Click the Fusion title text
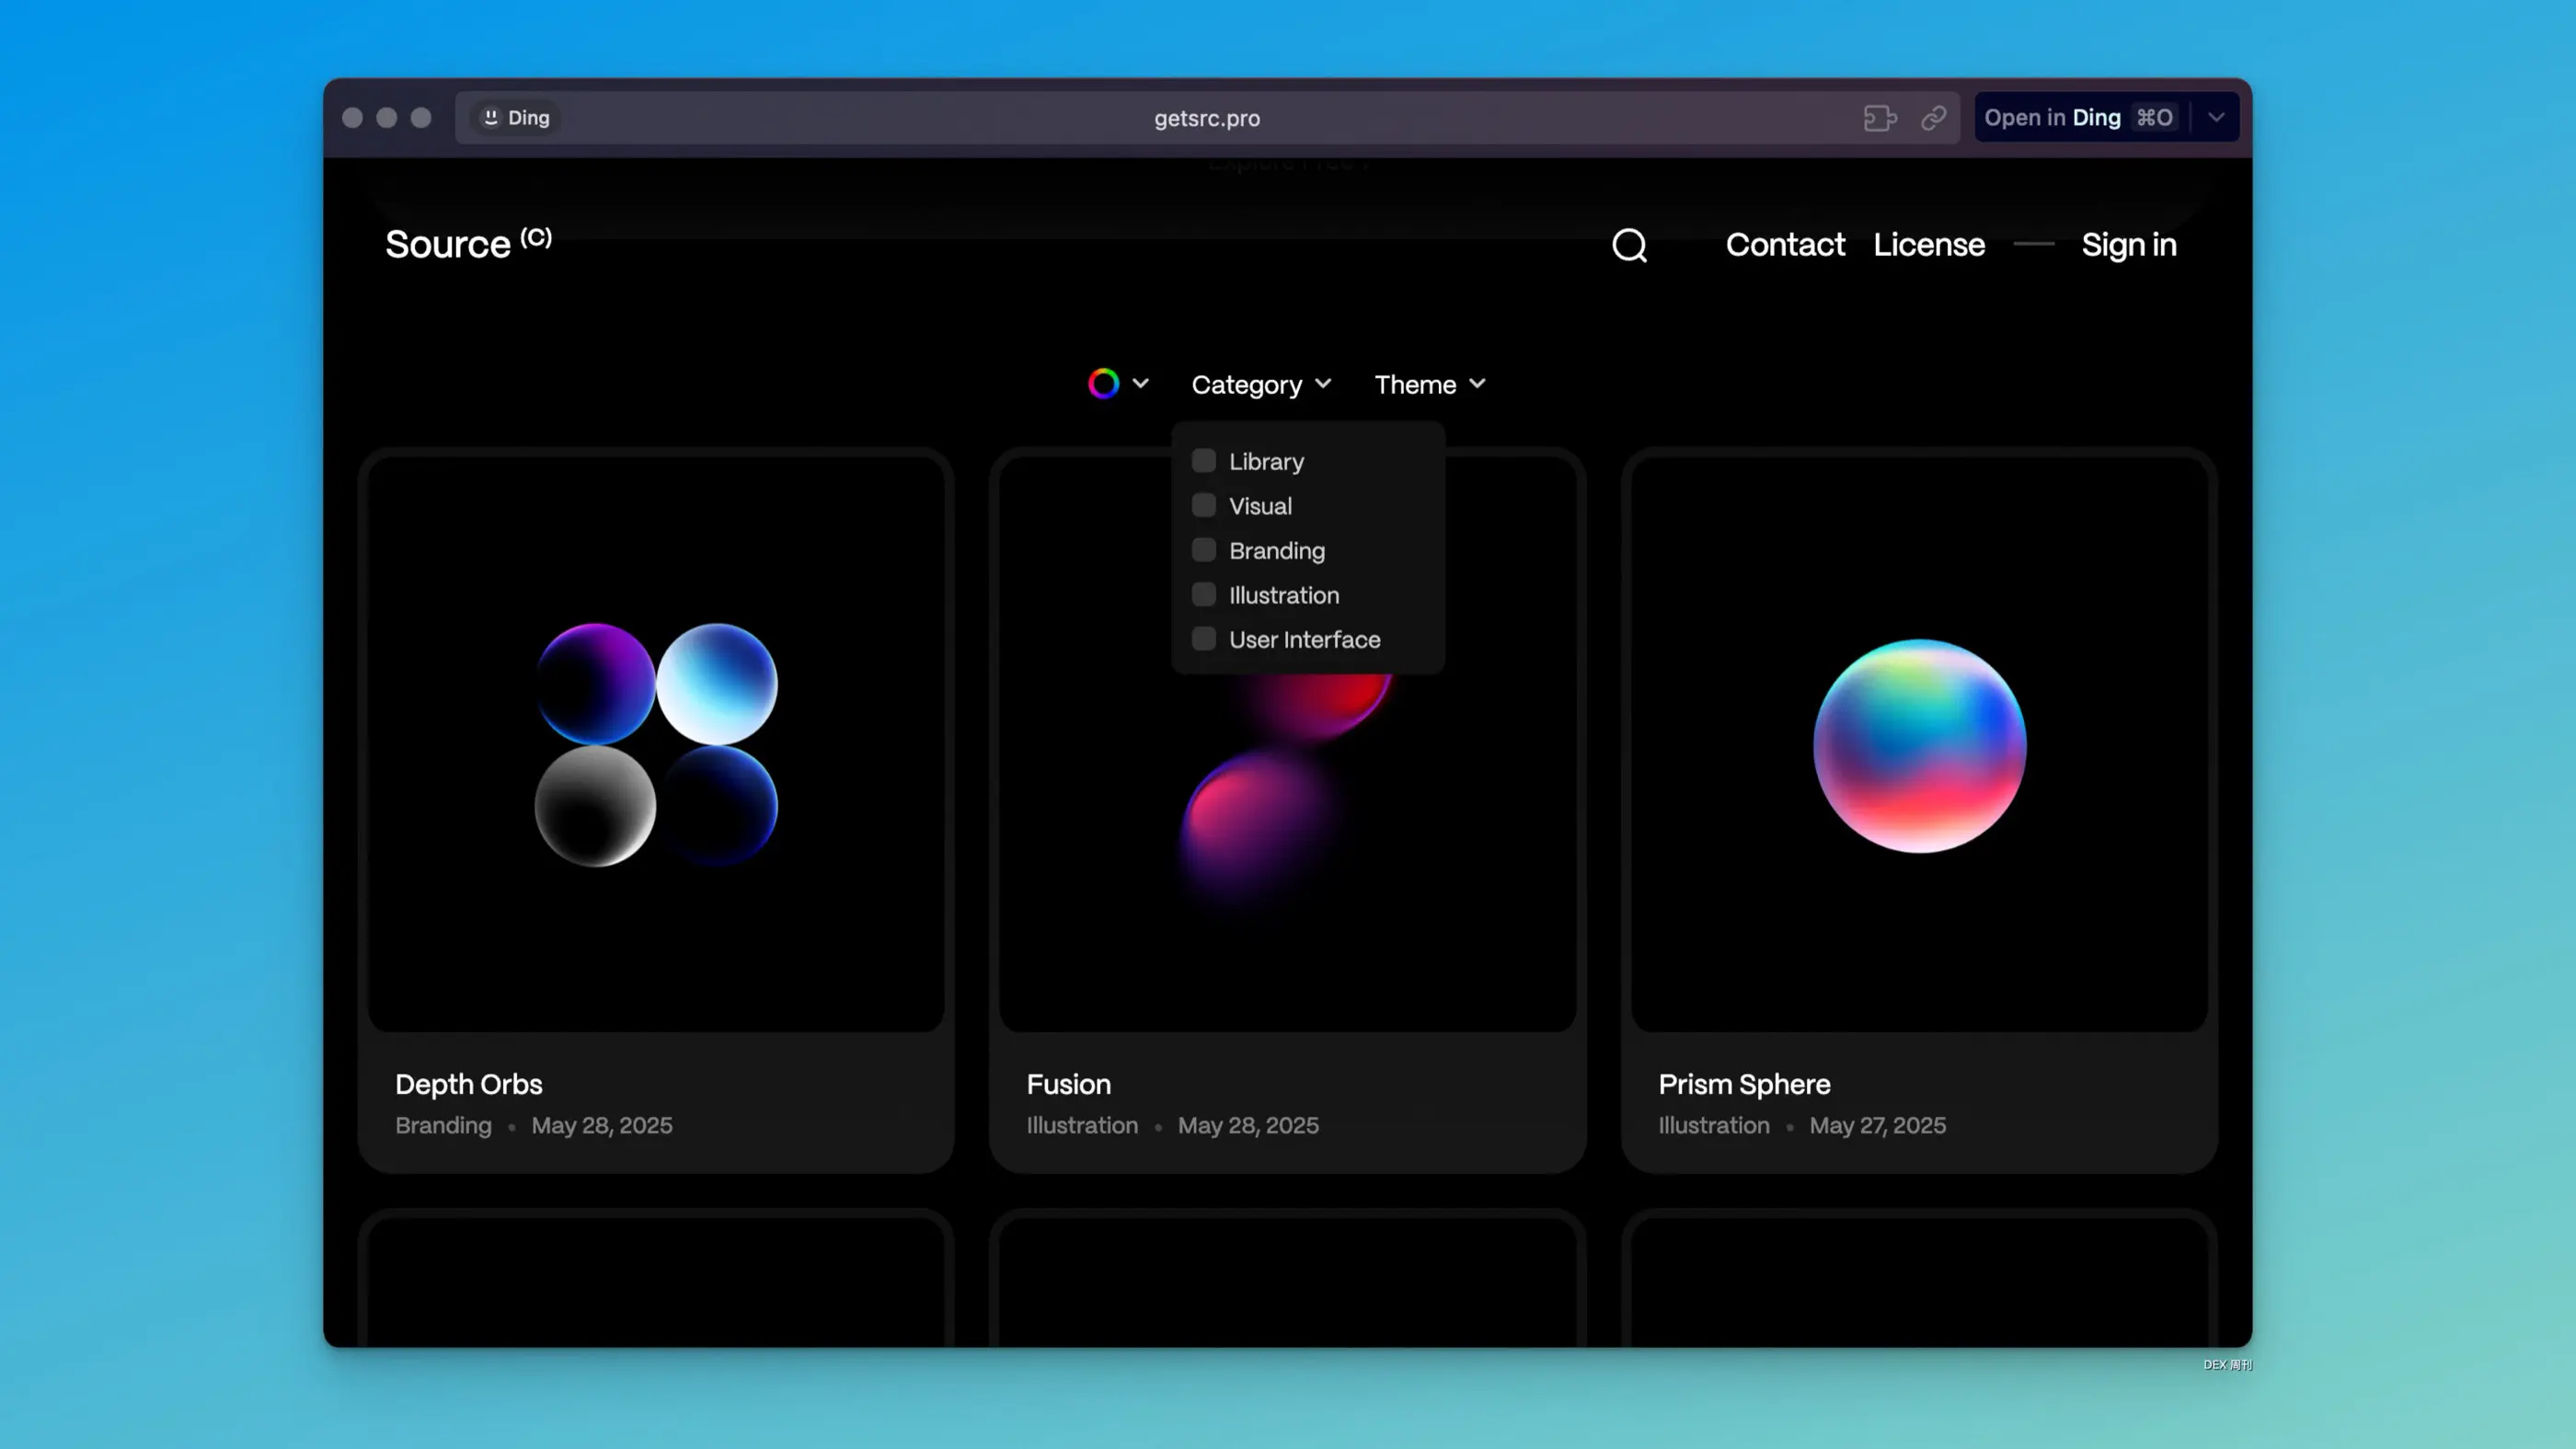This screenshot has width=2576, height=1449. 1069,1085
